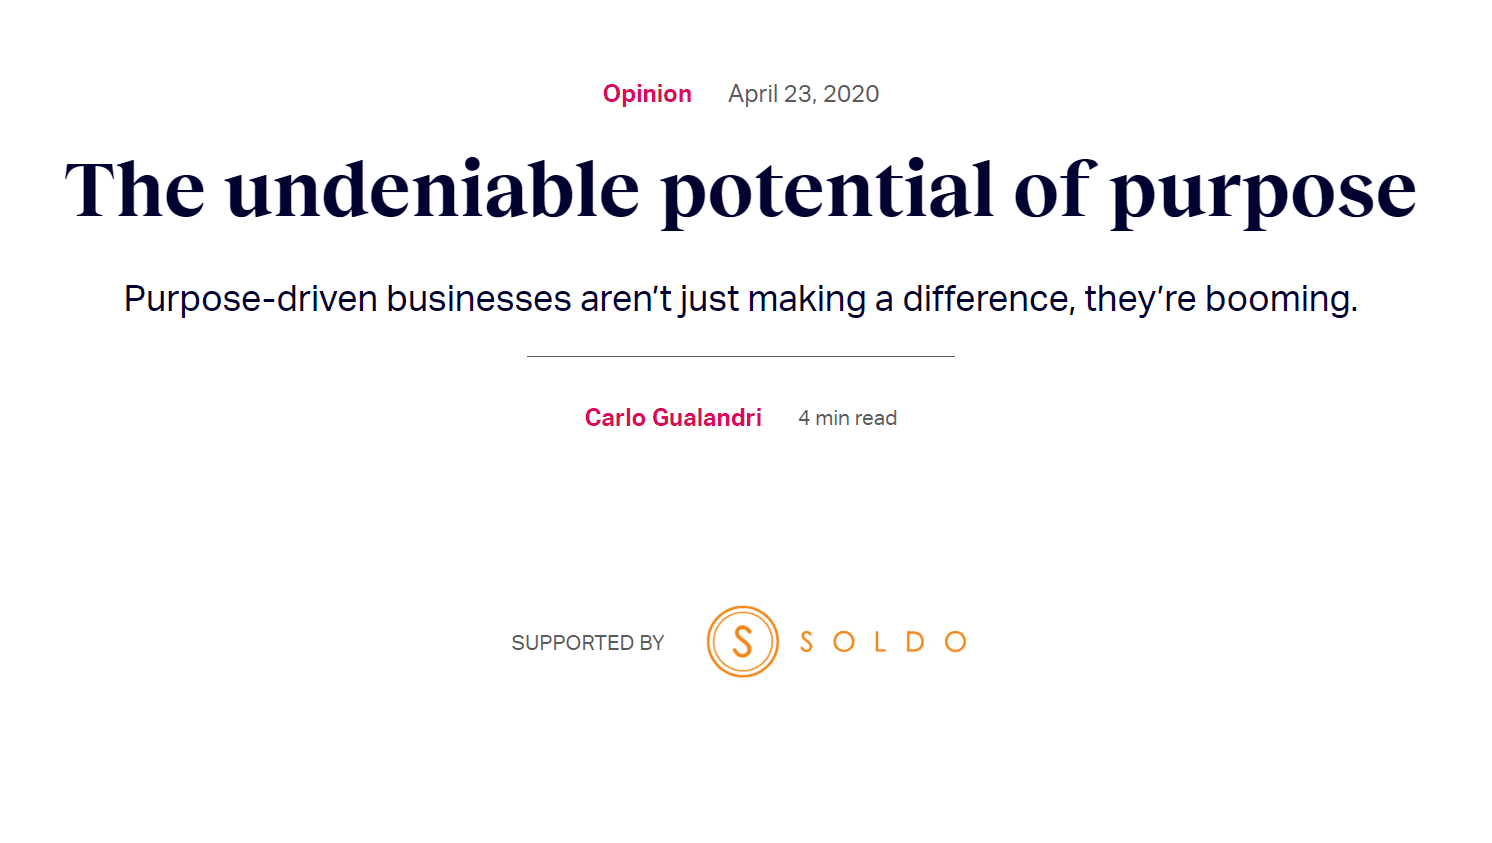Click the year 2020 in the date

(x=851, y=94)
